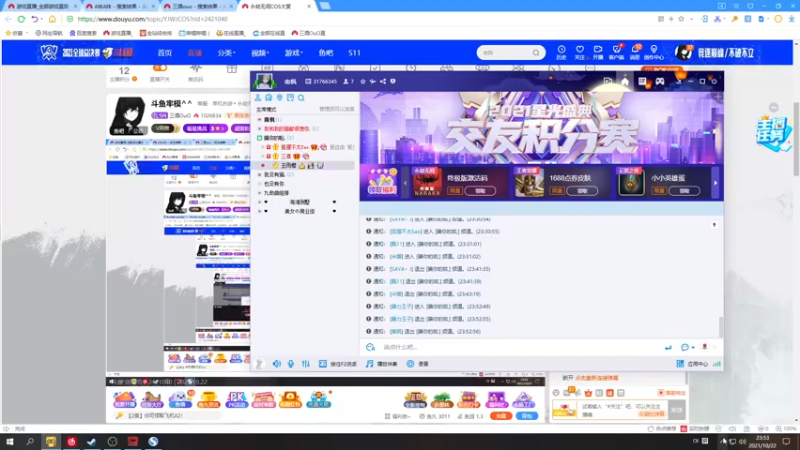The height and width of the screenshot is (450, 800).
Task: Click the video recording icon in YY header
Action: [607, 81]
